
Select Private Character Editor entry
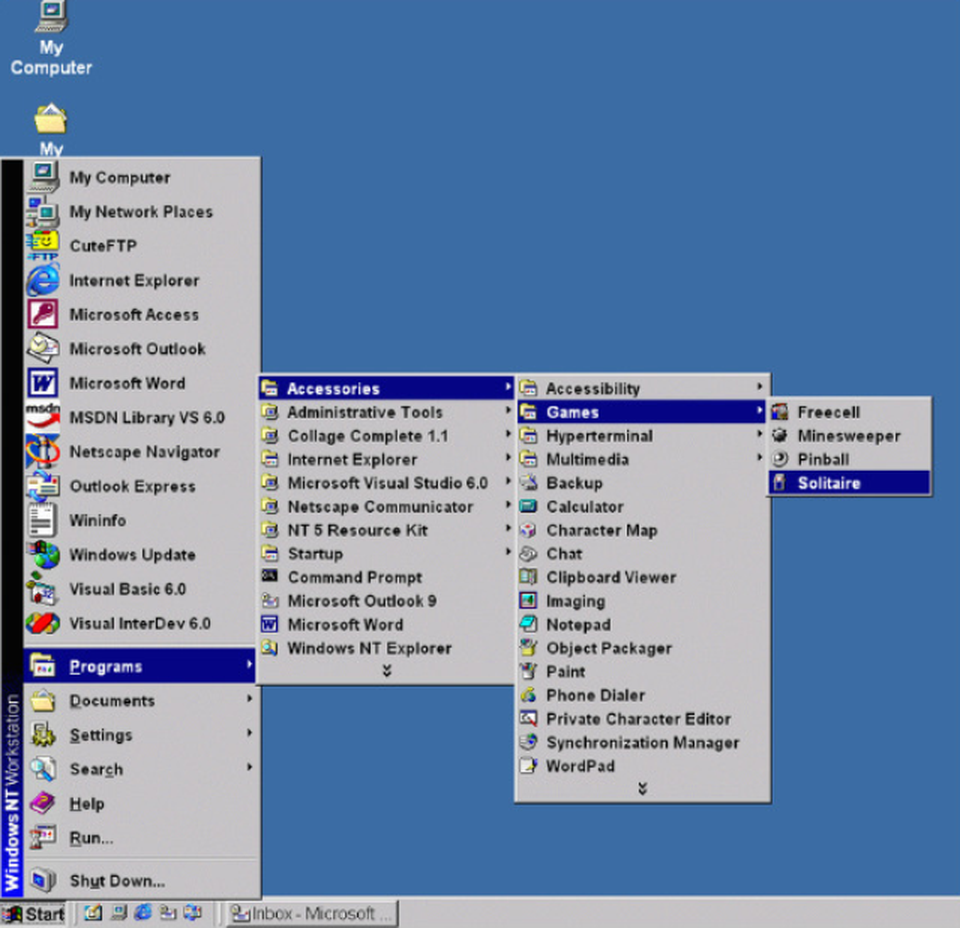(x=642, y=718)
